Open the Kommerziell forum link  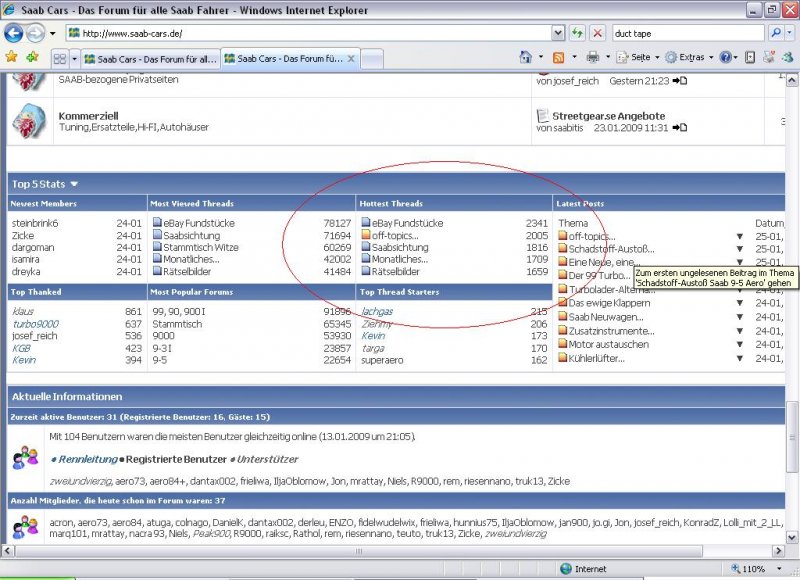pos(88,116)
